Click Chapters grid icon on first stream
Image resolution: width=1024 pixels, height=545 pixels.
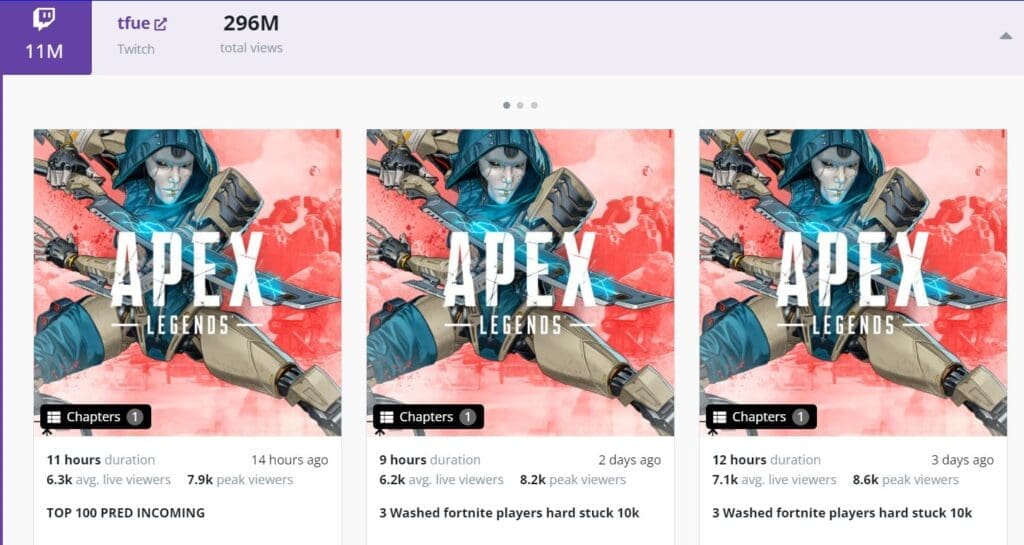54,417
